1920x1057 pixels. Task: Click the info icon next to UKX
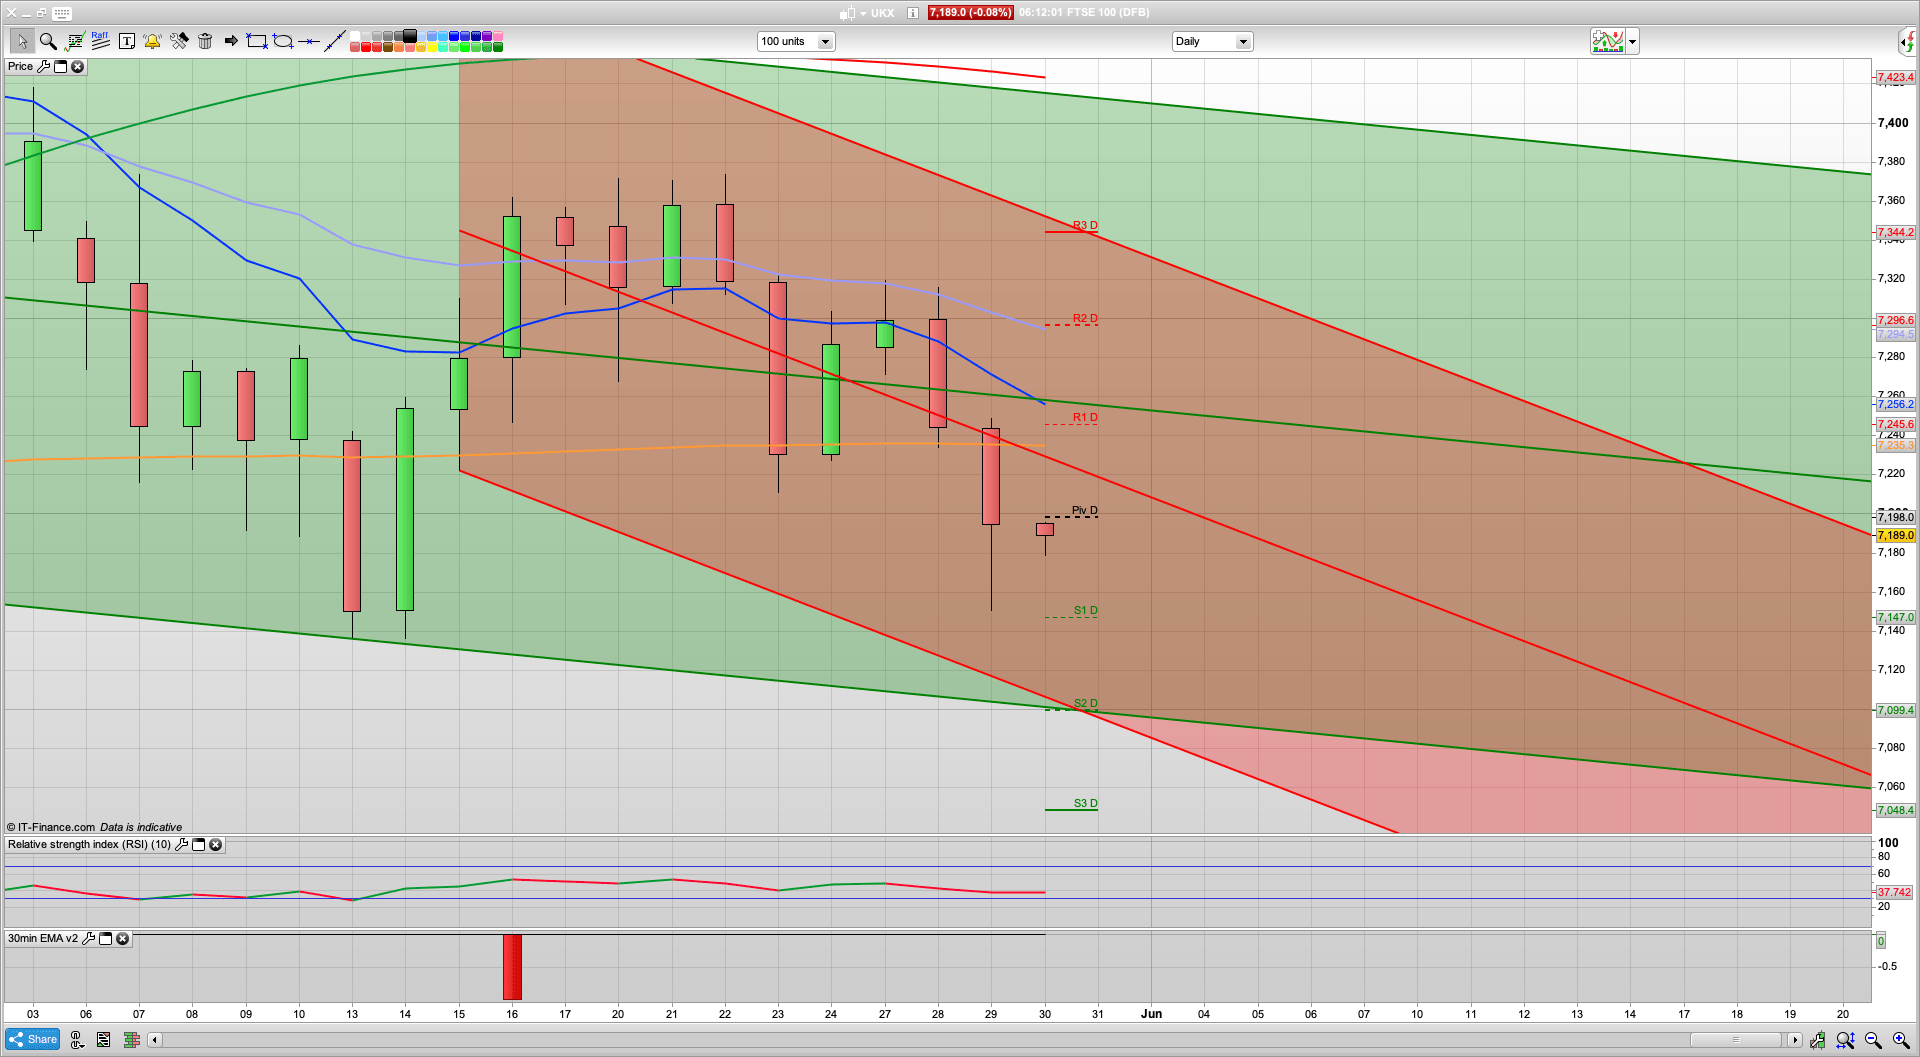913,13
